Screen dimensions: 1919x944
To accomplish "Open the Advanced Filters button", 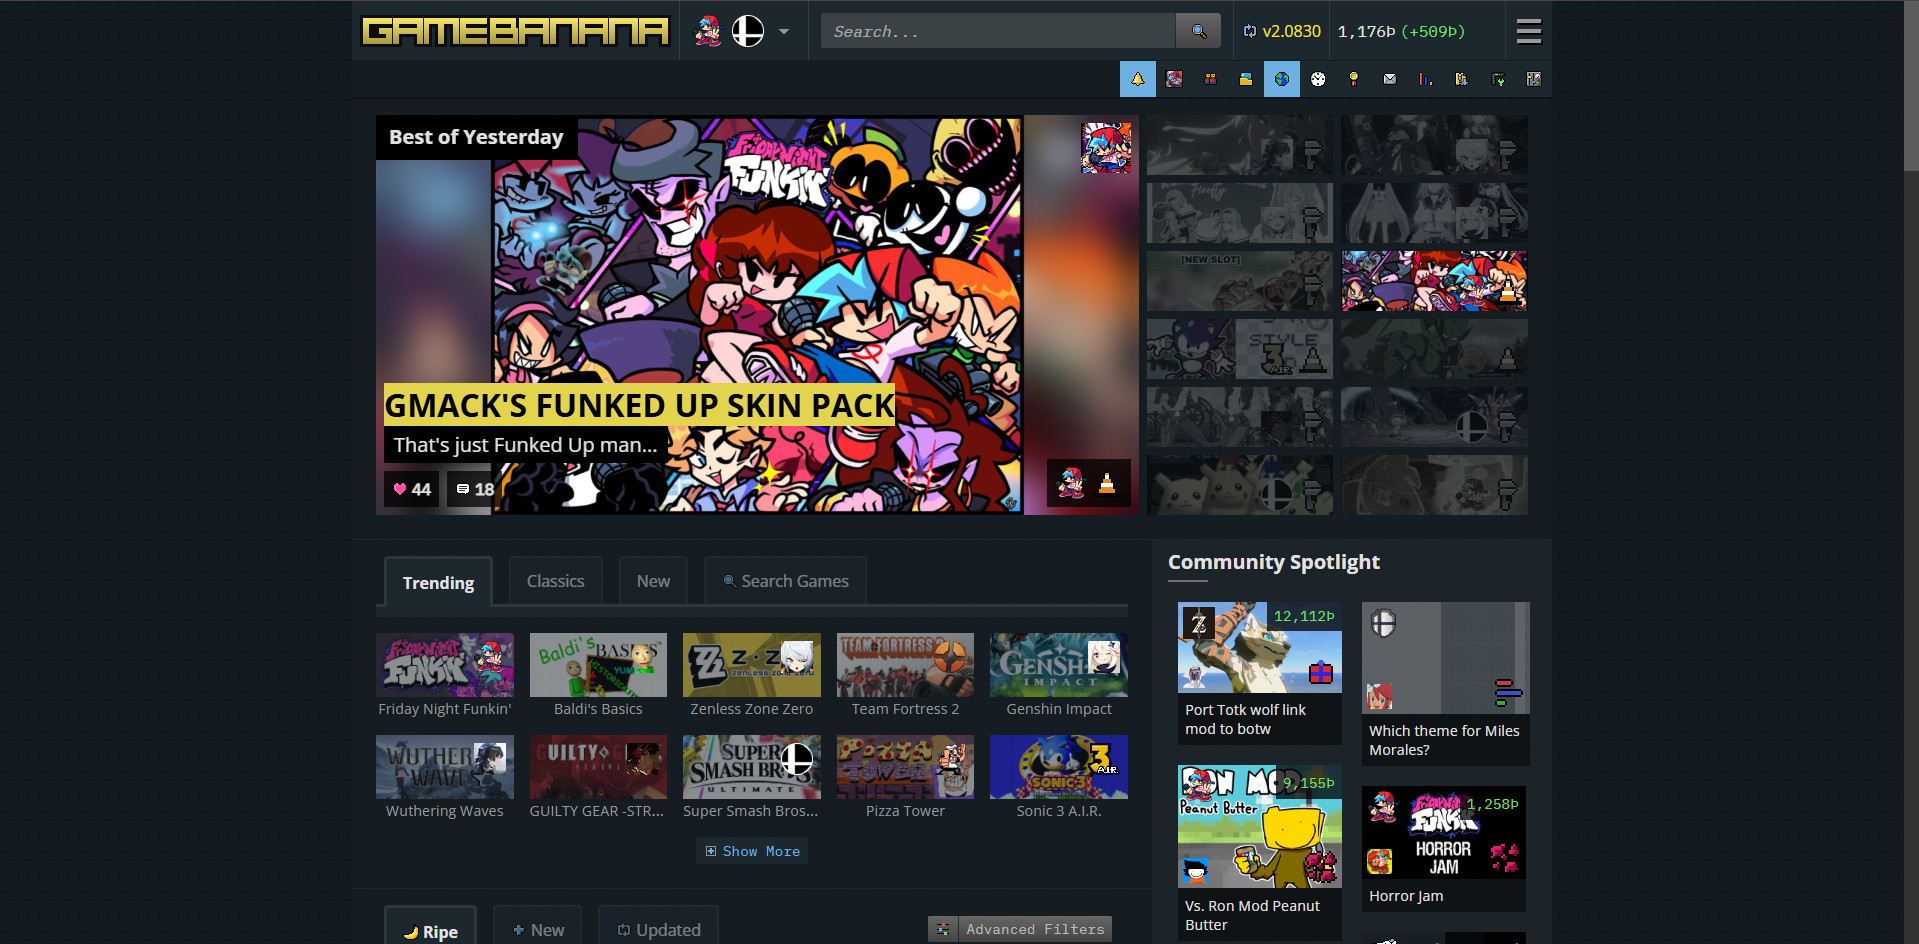I will (1020, 929).
